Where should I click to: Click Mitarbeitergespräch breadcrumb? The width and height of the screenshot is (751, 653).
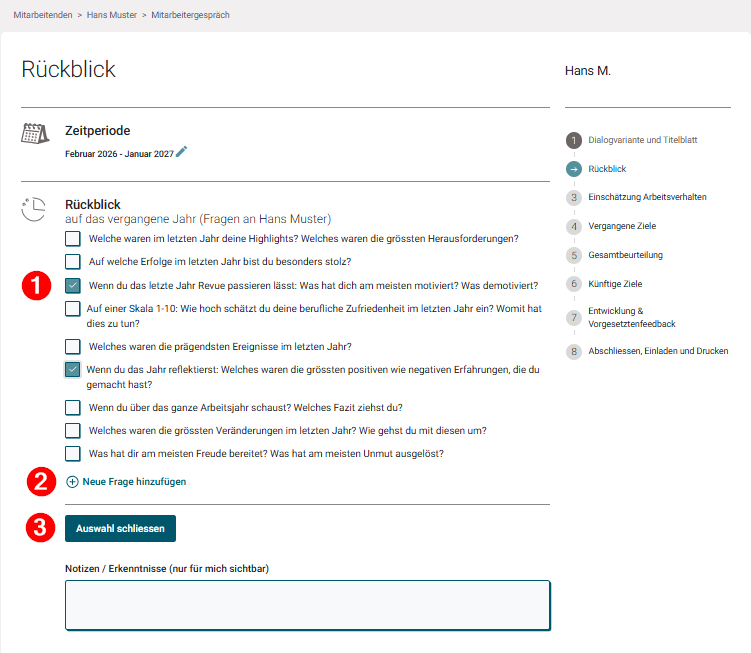[190, 15]
